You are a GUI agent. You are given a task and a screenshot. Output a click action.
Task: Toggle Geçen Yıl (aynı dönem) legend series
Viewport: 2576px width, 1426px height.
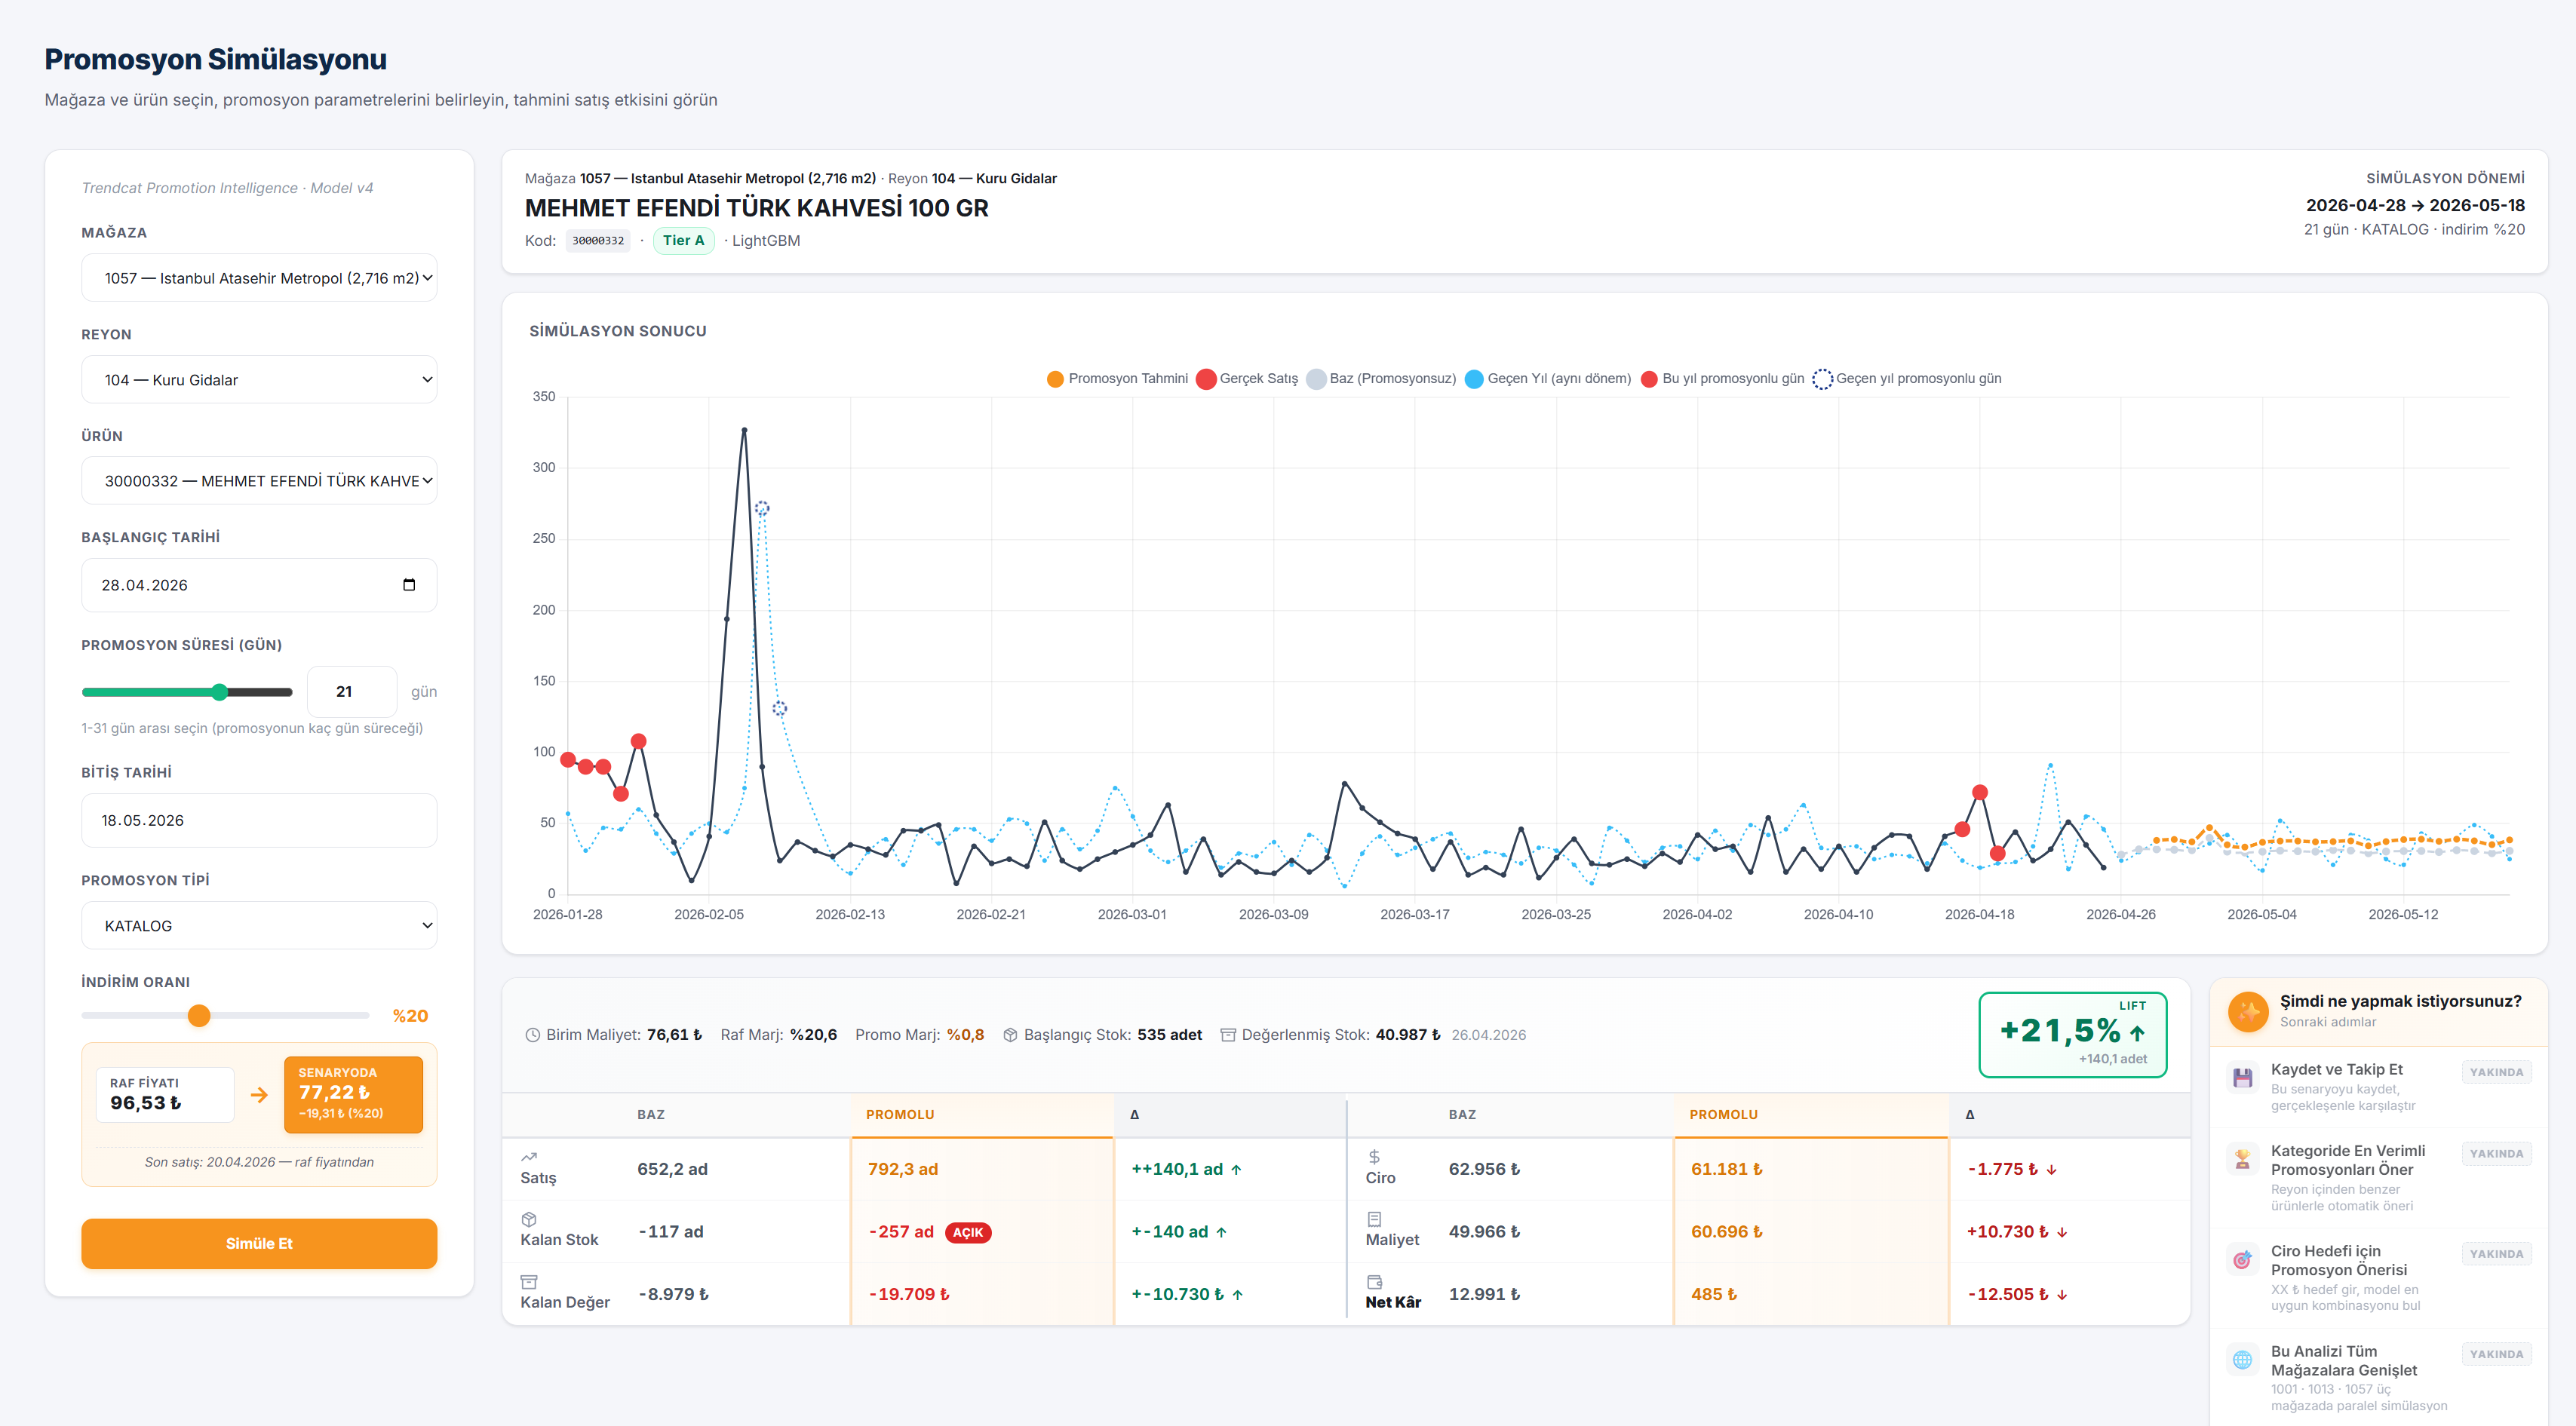(1548, 379)
